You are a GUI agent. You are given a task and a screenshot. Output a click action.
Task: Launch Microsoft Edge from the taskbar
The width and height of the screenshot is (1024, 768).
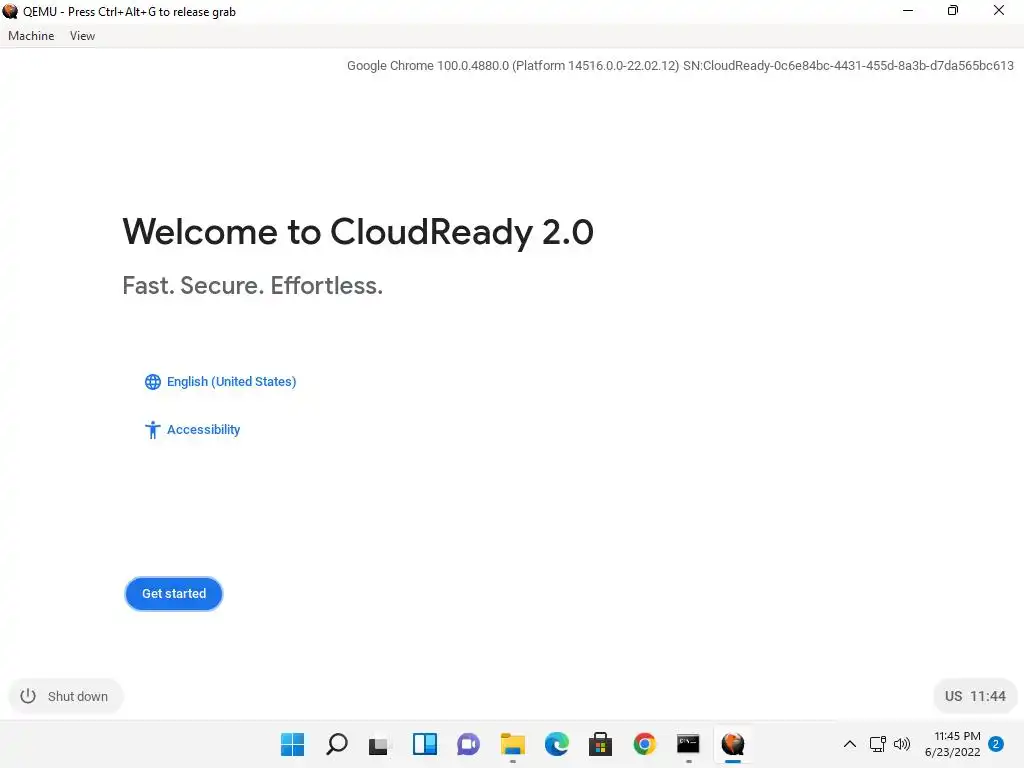point(556,744)
